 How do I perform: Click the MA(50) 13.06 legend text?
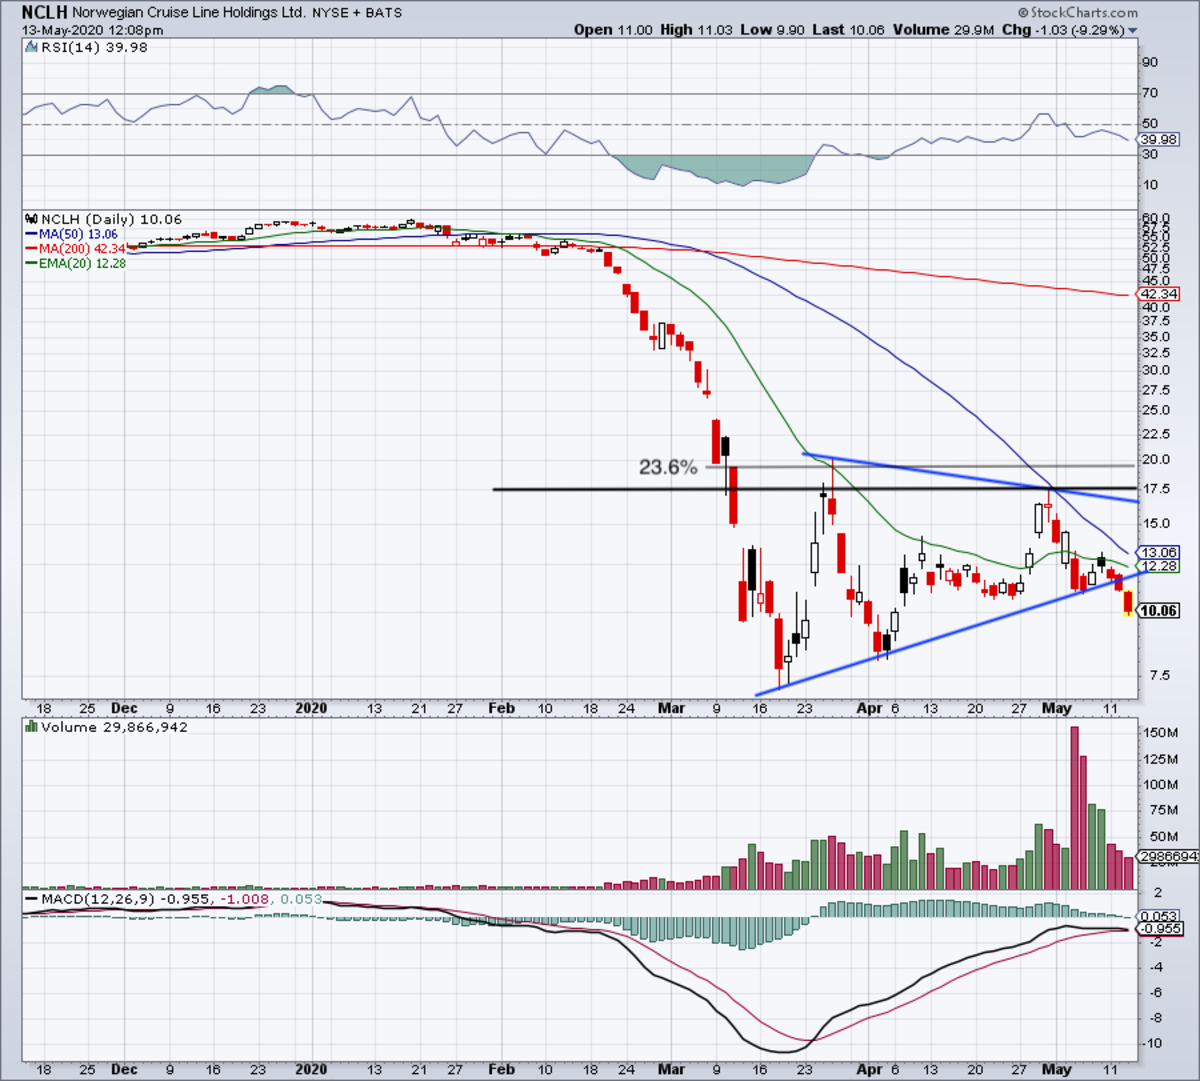tap(78, 234)
